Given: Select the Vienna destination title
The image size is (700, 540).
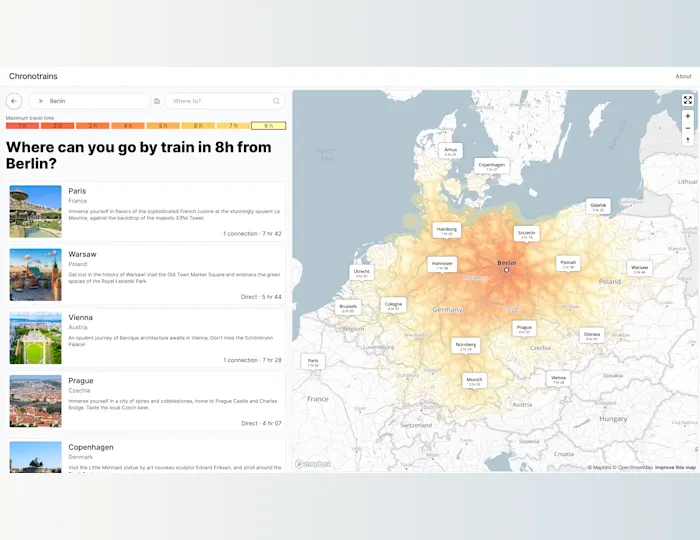Looking at the screenshot, I should click(80, 317).
